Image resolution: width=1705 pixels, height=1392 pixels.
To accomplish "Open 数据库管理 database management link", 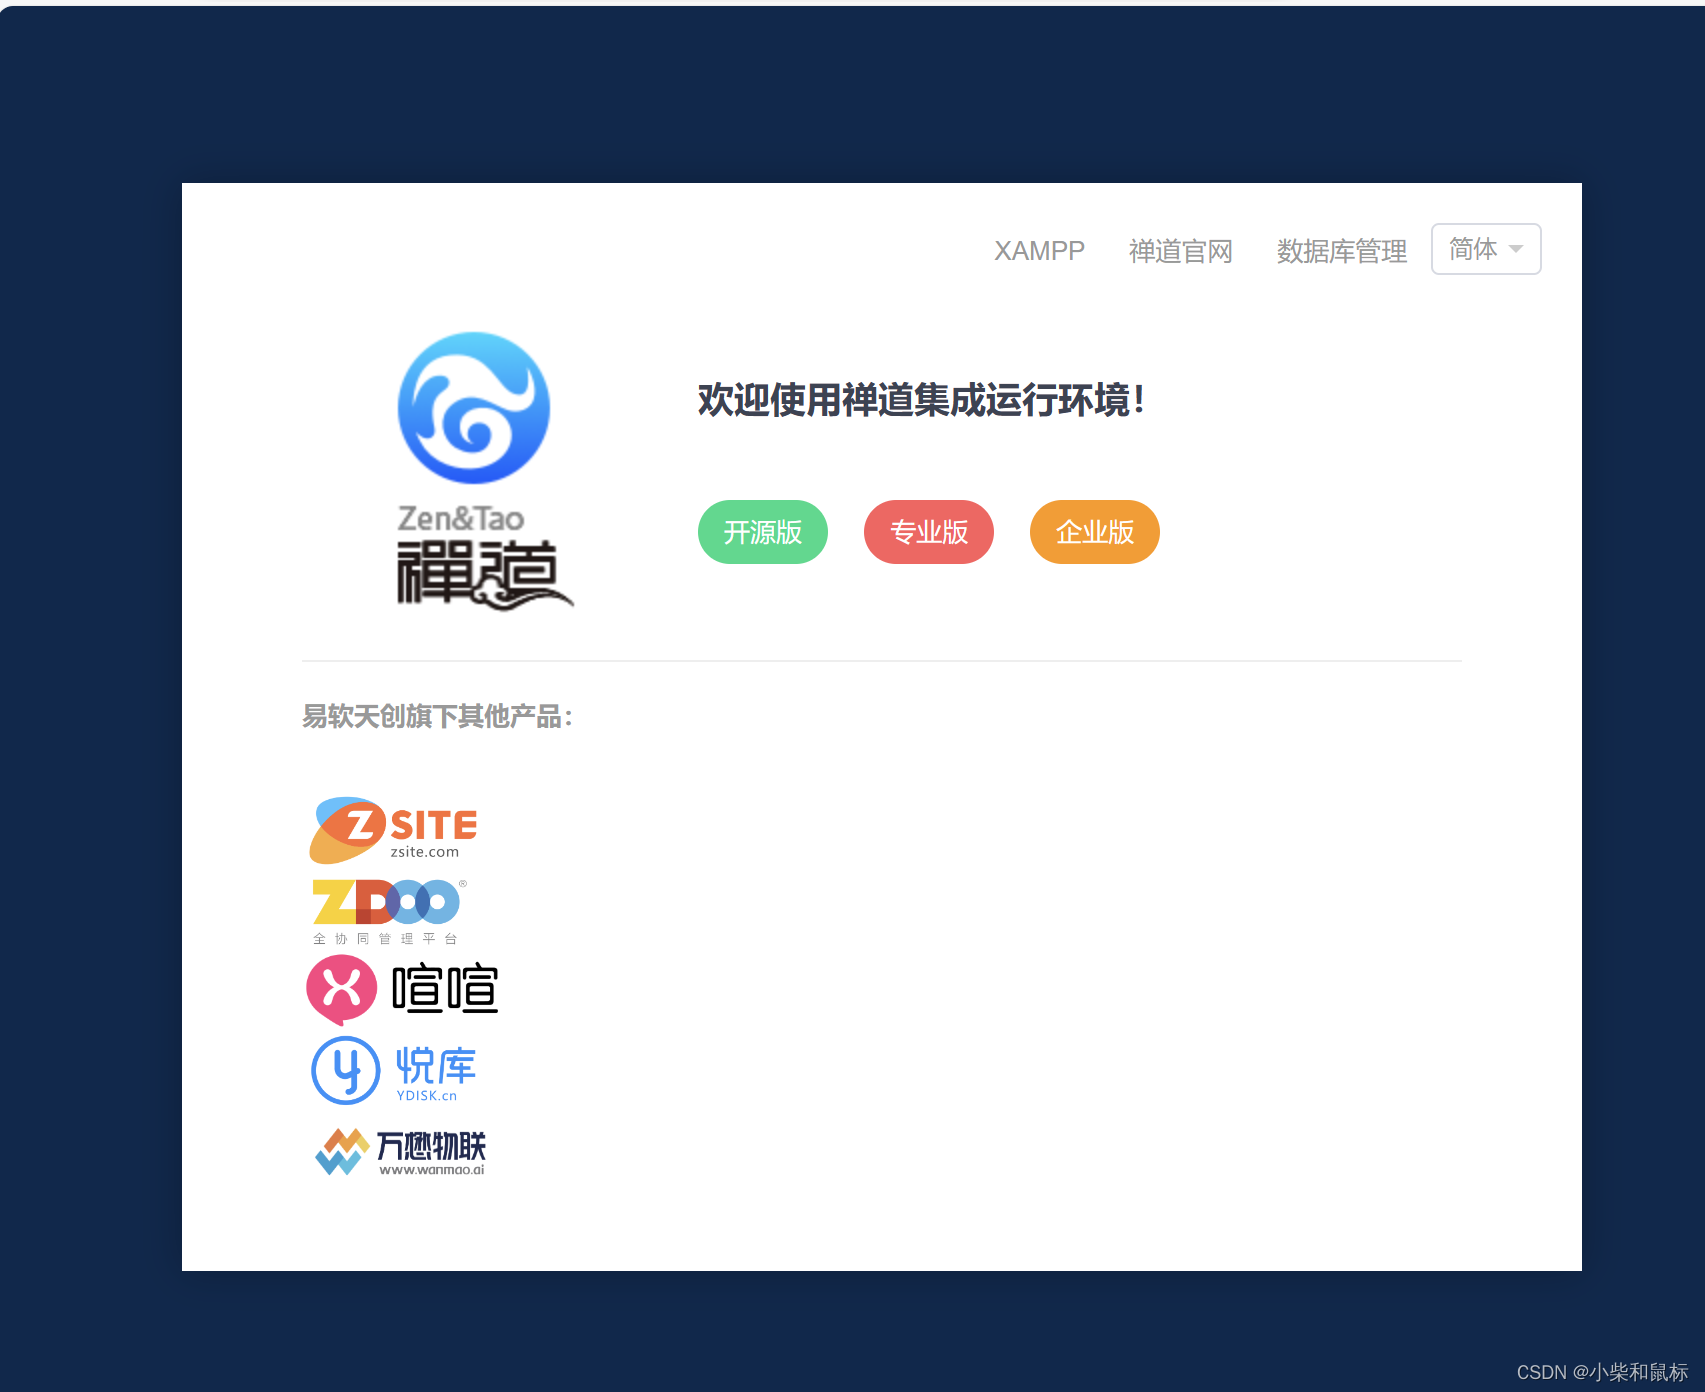I will [1341, 251].
